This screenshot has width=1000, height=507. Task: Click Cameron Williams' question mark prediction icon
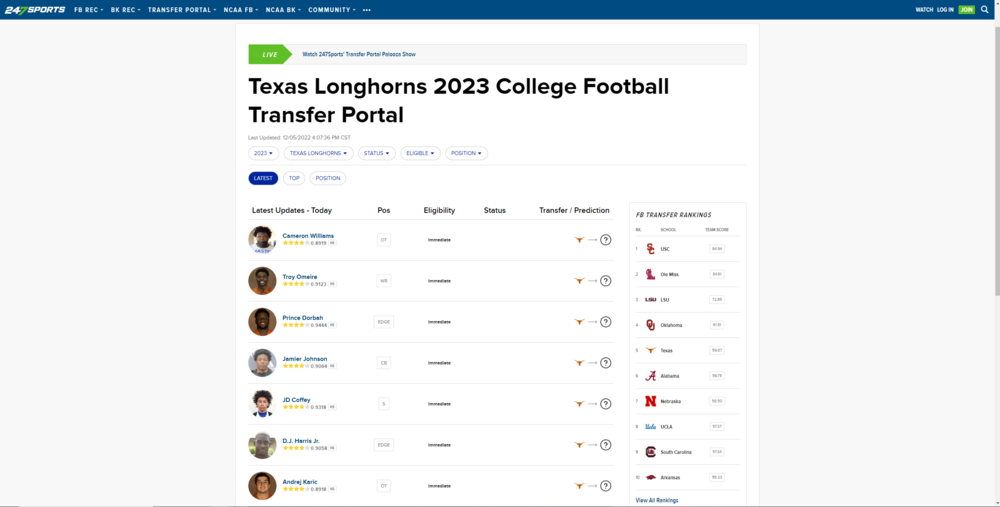click(x=605, y=240)
